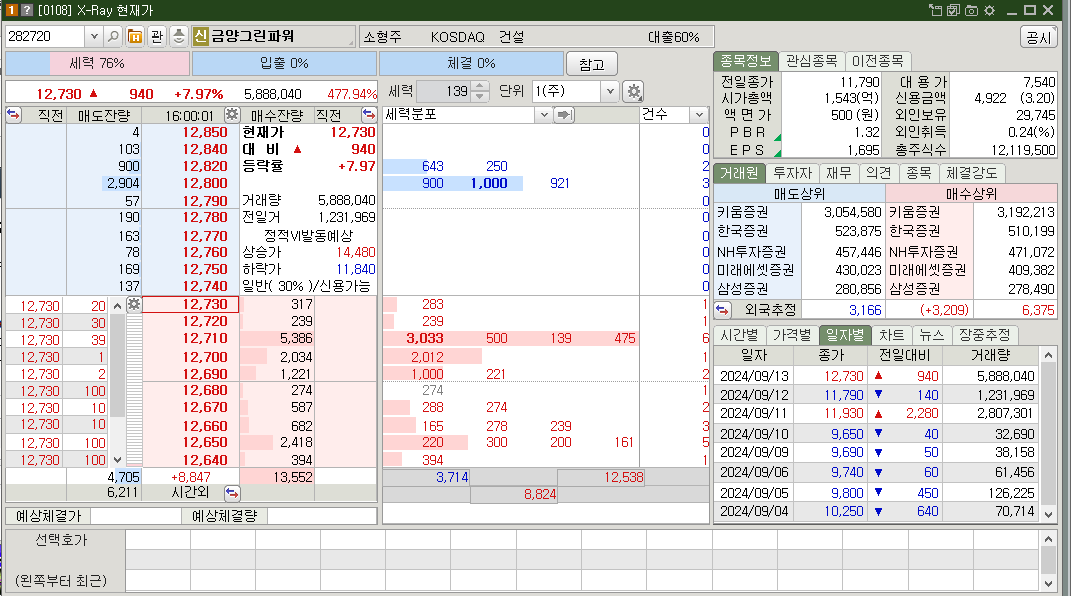The height and width of the screenshot is (596, 1071).
Task: Select the 장중추정 tab
Action: 984,335
